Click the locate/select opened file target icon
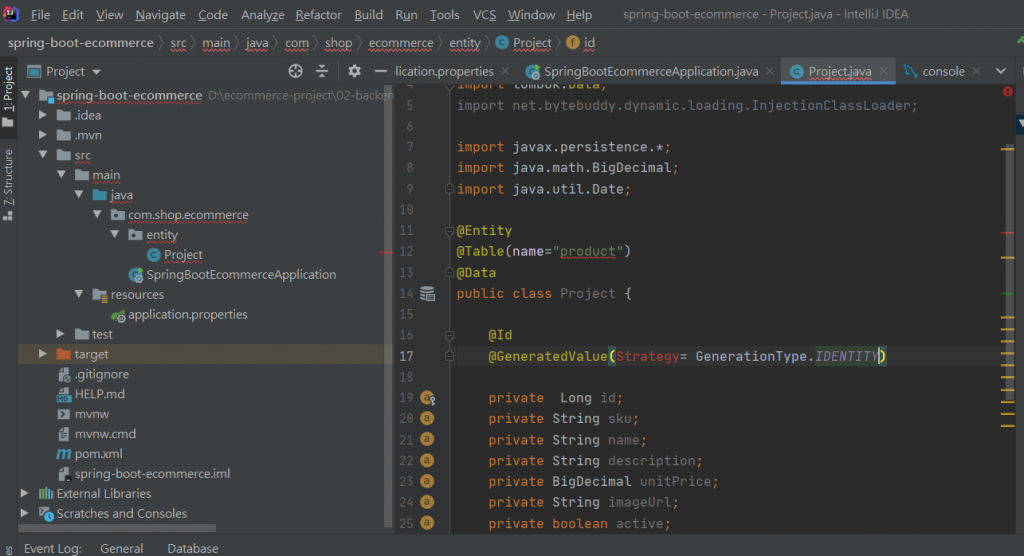 tap(295, 71)
